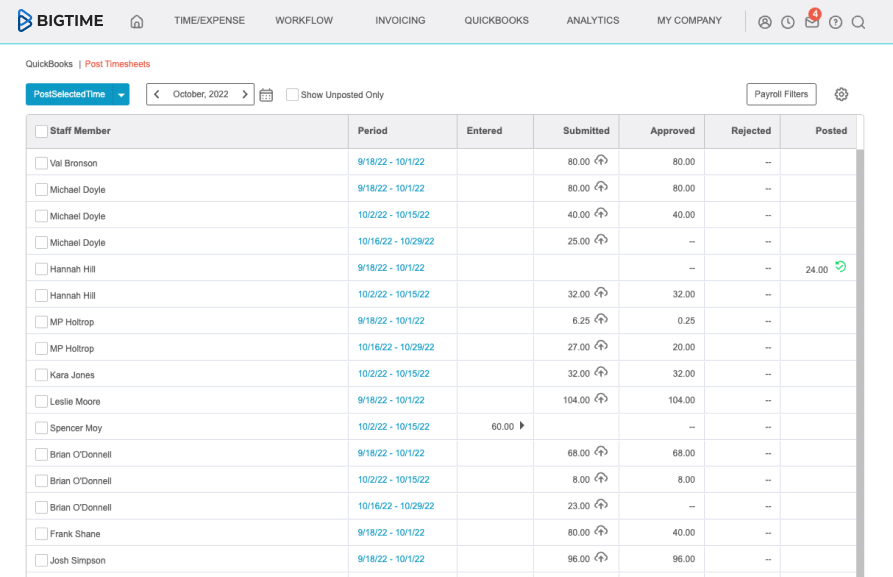The height and width of the screenshot is (577, 893).
Task: Open Payroll Filters
Action: point(781,95)
